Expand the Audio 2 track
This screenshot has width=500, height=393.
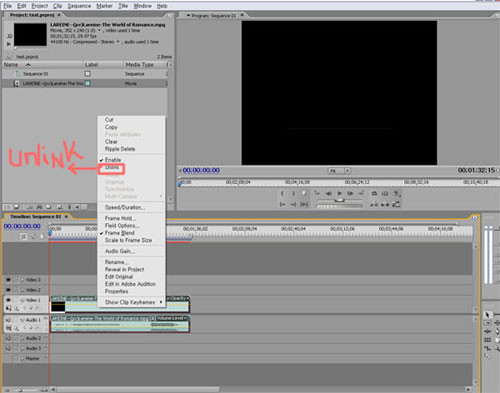pyautogui.click(x=22, y=338)
